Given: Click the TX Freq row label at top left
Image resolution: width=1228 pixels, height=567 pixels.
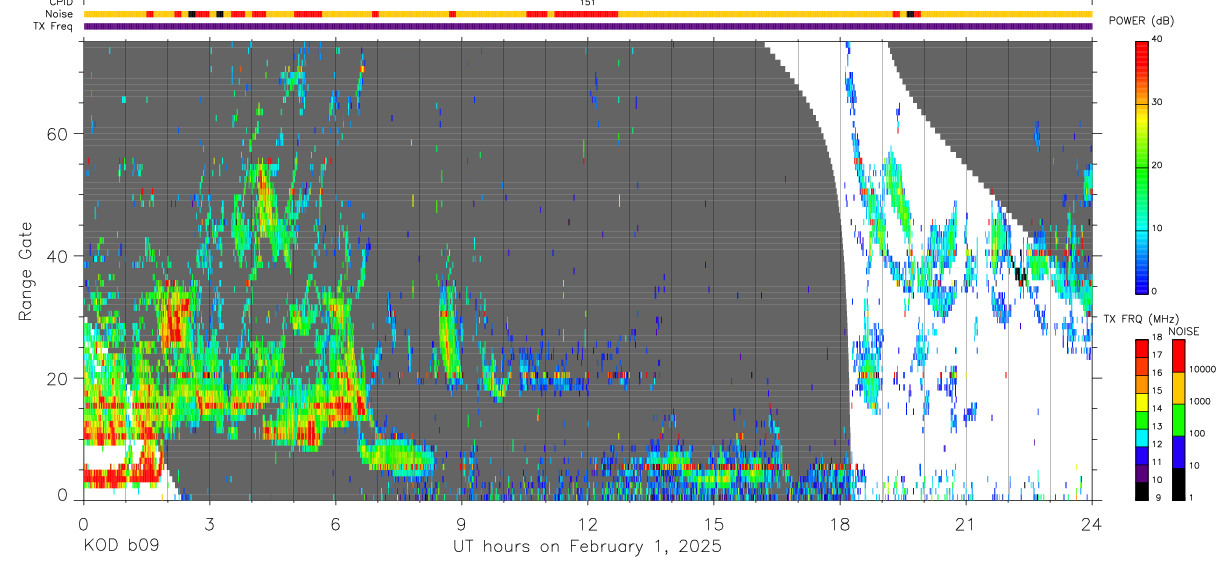Looking at the screenshot, I should [x=54, y=26].
